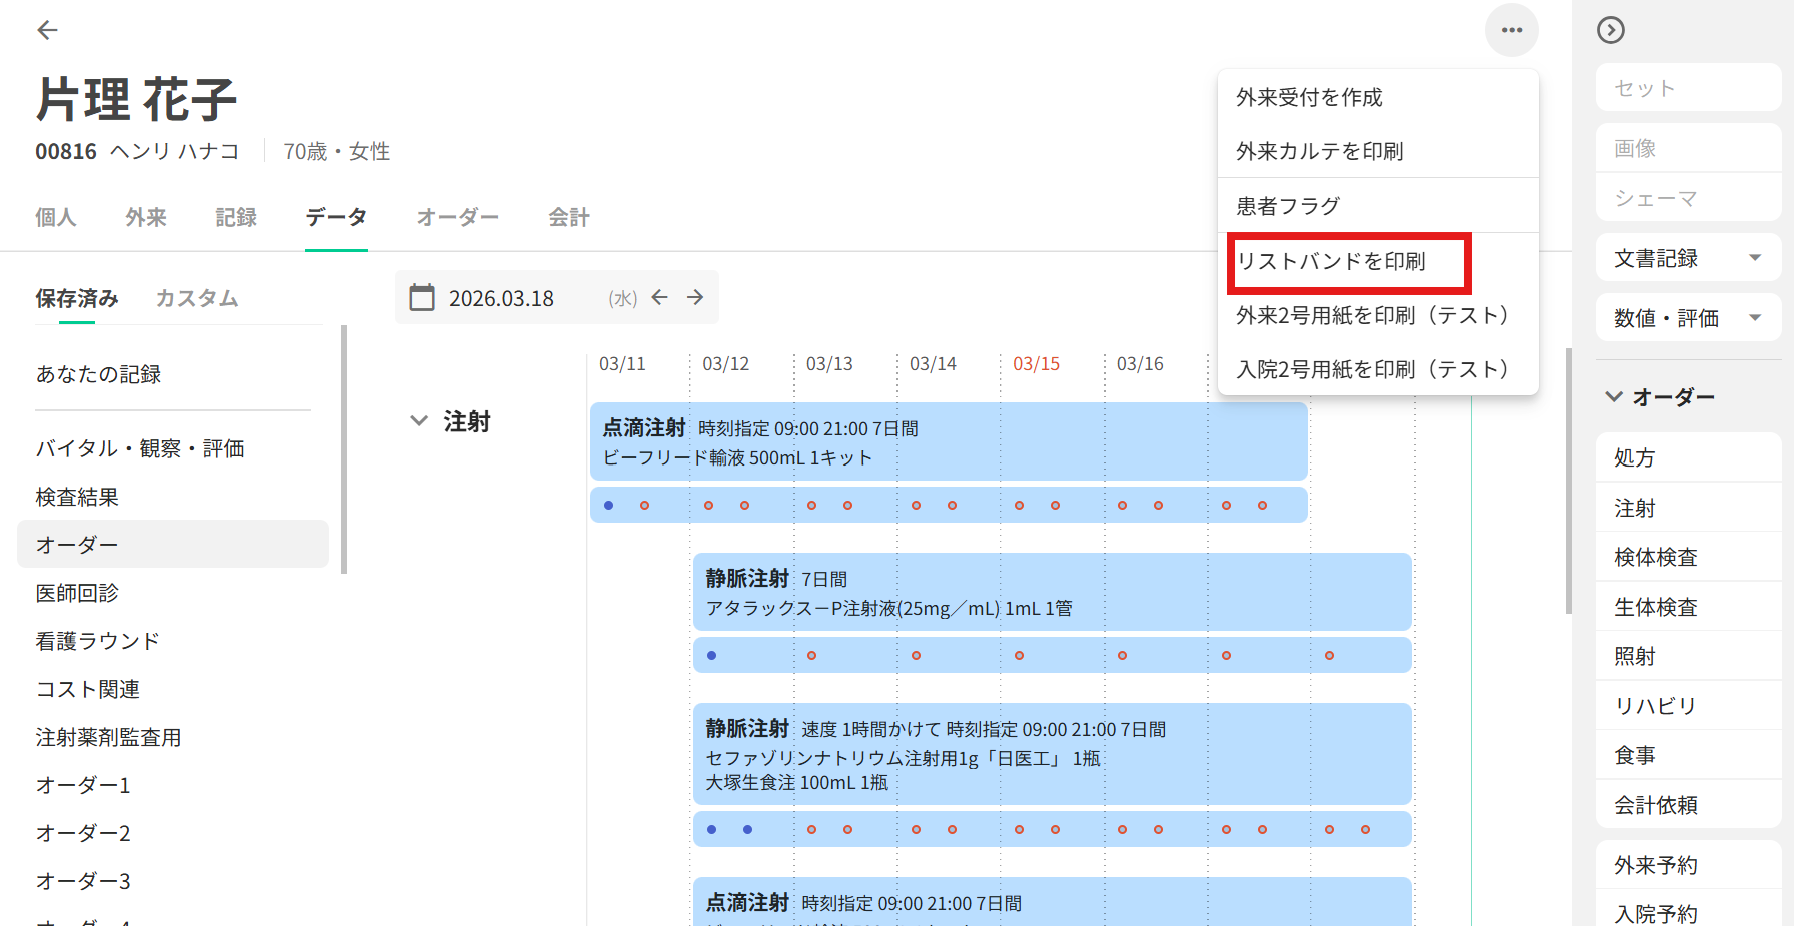Create a 食事 order
The width and height of the screenshot is (1794, 926).
tap(1689, 755)
